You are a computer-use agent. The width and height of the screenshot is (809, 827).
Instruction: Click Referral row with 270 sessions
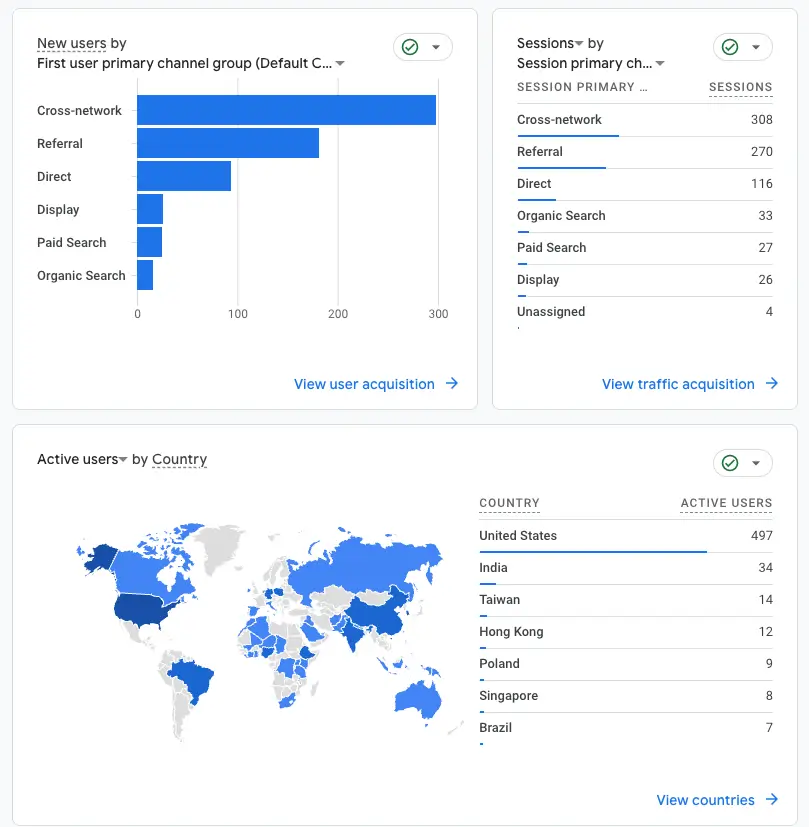click(x=644, y=152)
